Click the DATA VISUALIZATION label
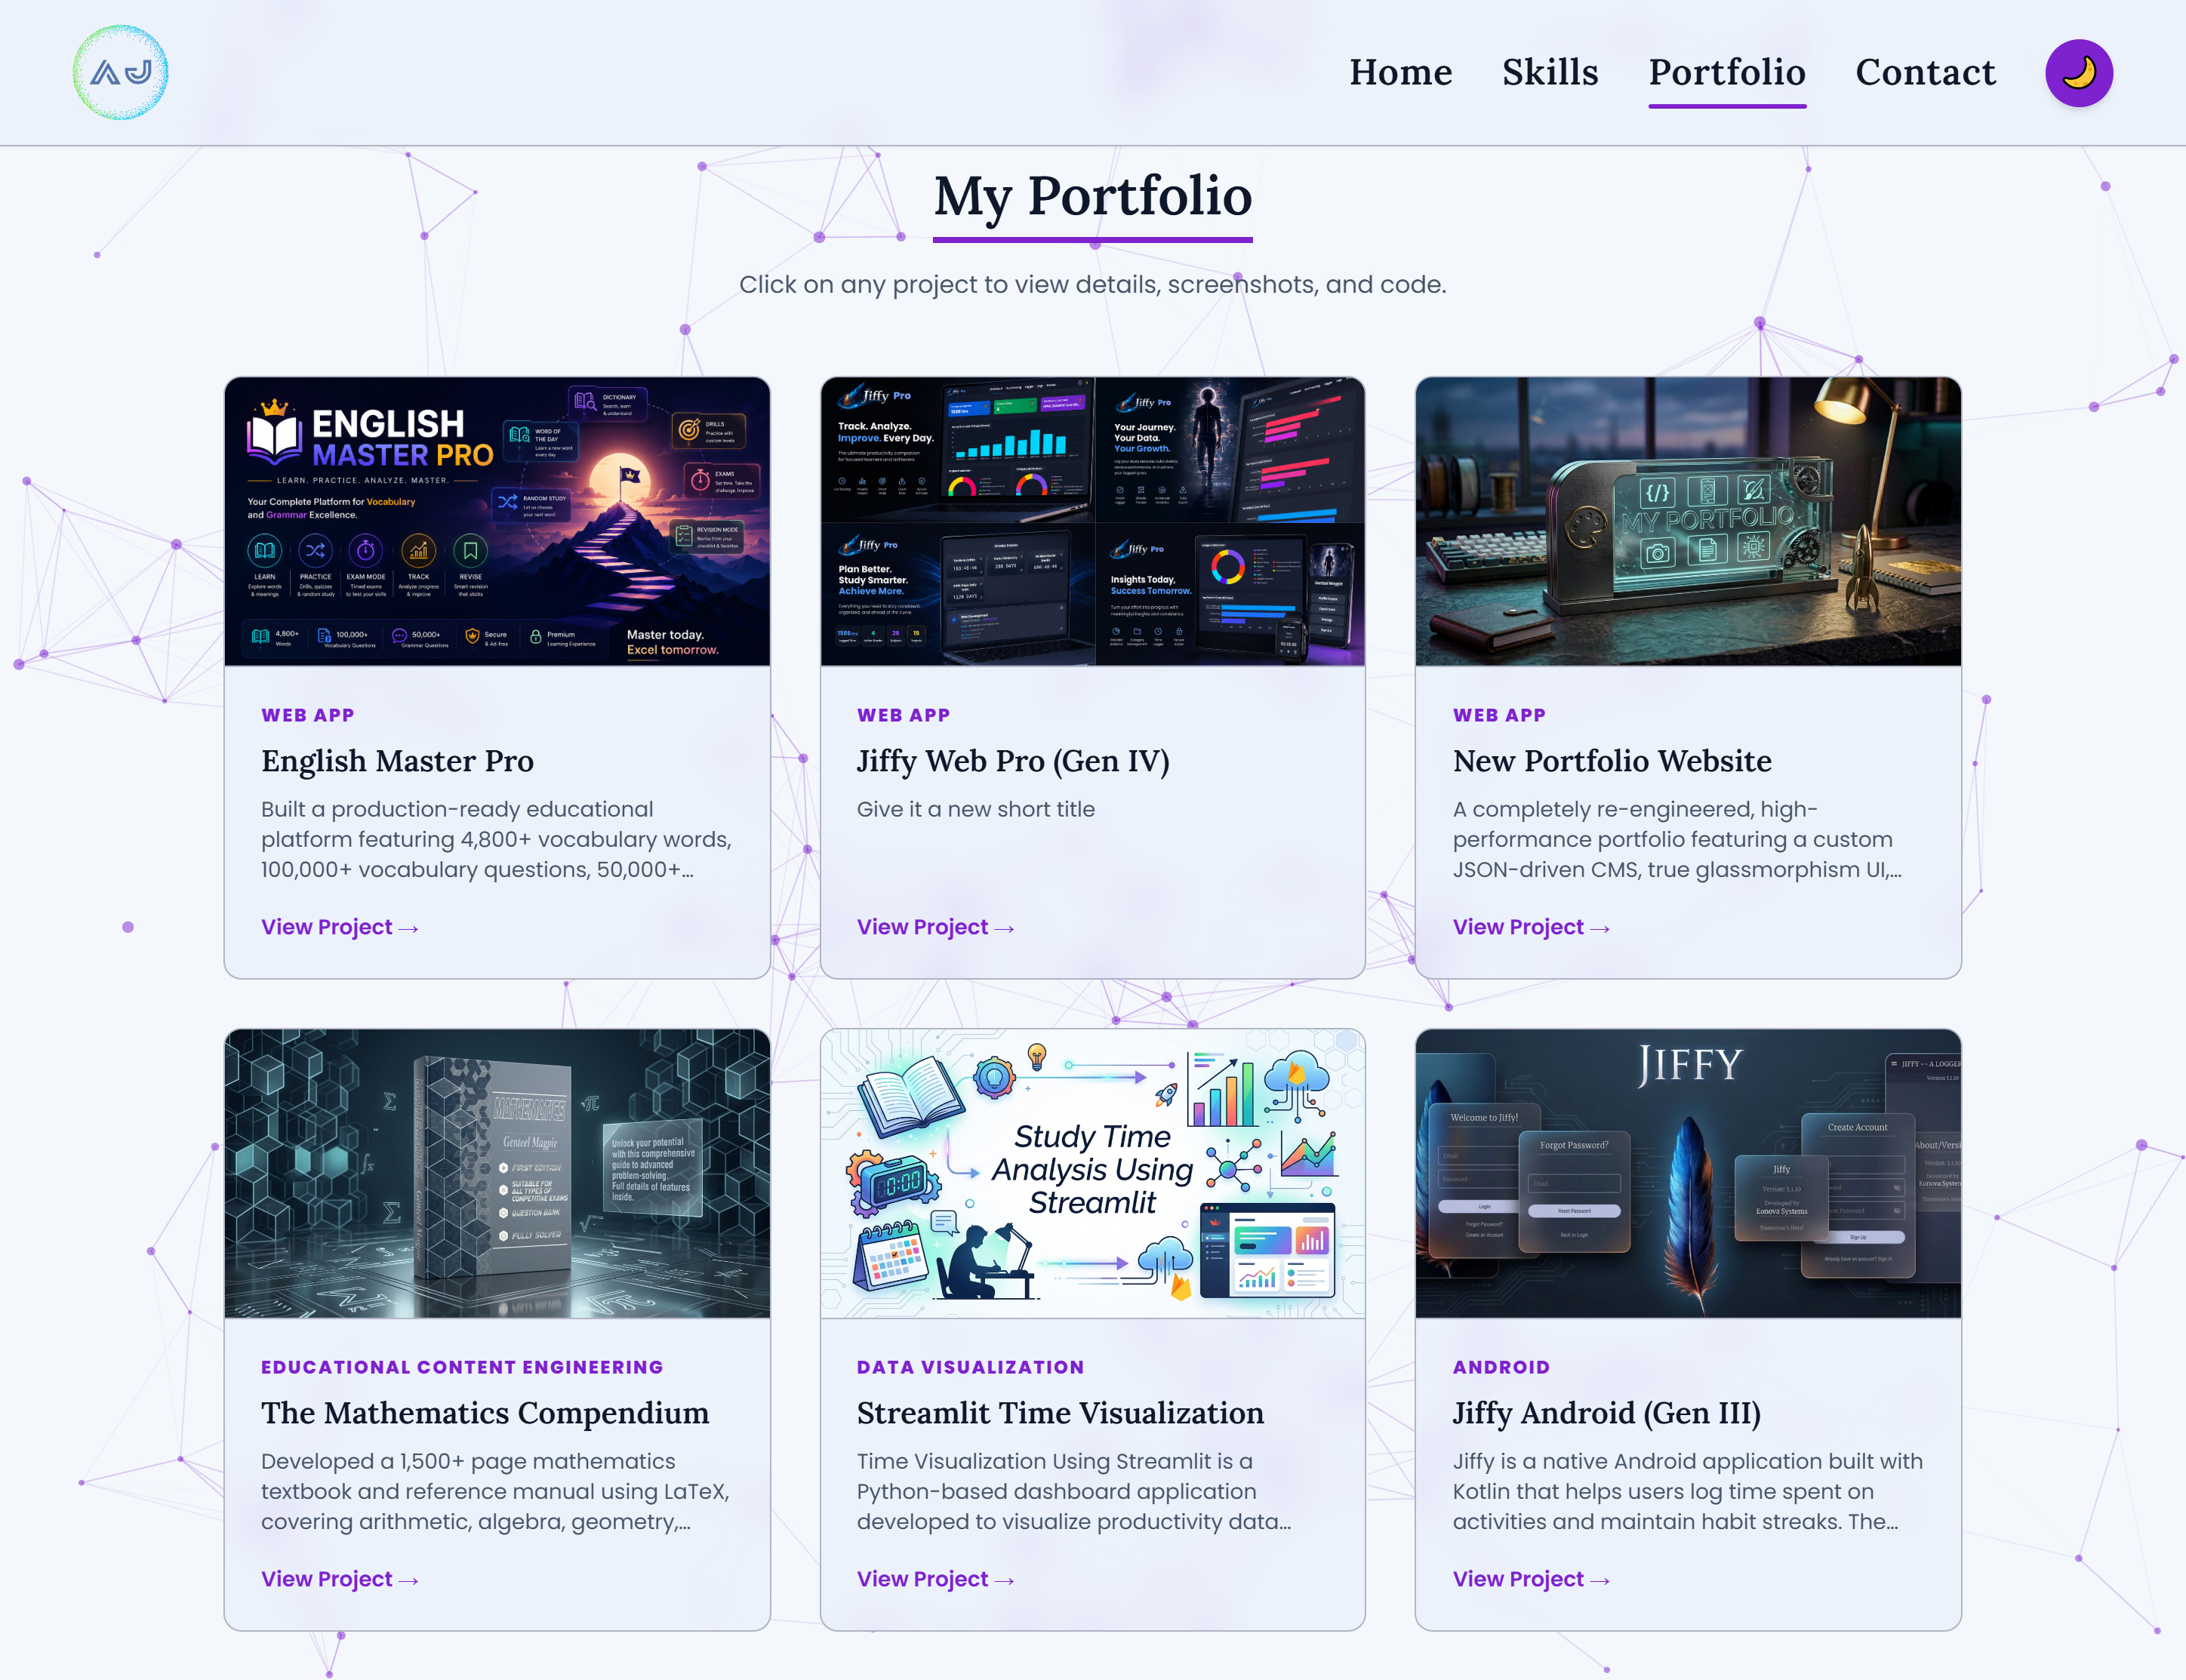 [970, 1367]
